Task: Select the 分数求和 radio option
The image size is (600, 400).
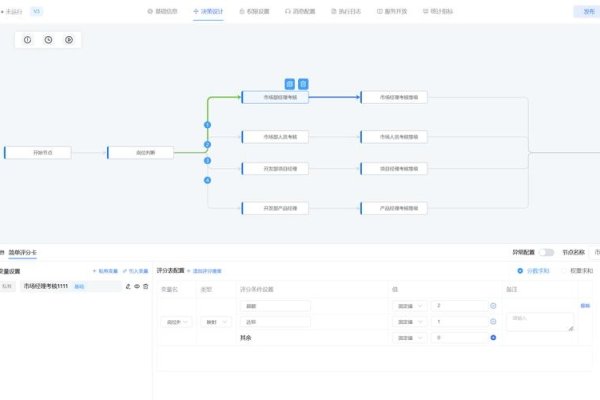Action: [x=535, y=271]
